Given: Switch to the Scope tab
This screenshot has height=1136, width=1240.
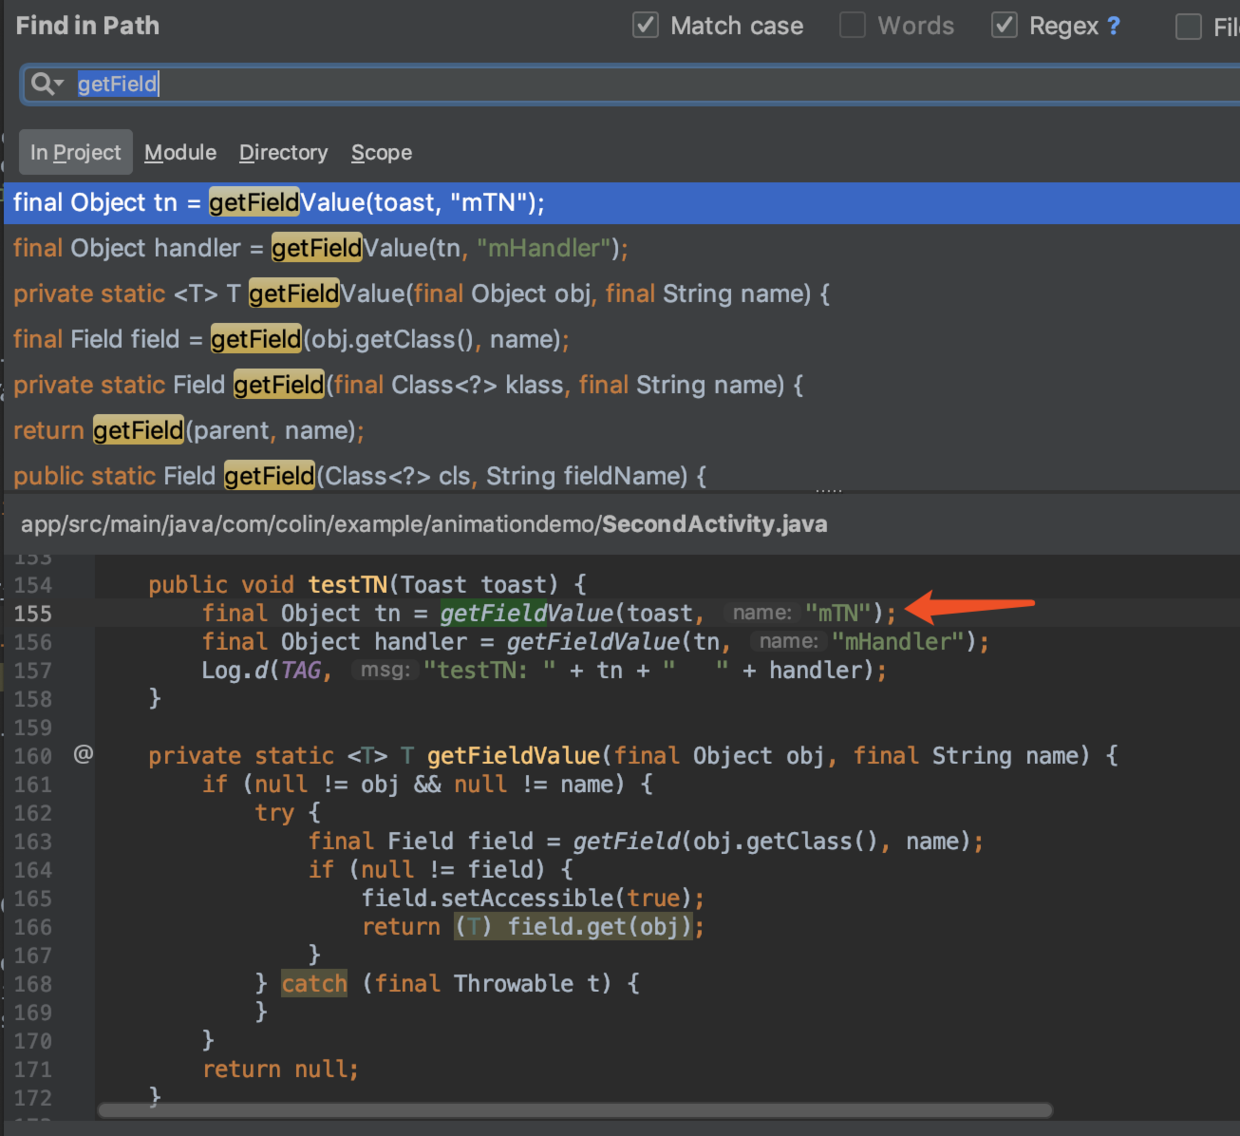Looking at the screenshot, I should (x=381, y=152).
